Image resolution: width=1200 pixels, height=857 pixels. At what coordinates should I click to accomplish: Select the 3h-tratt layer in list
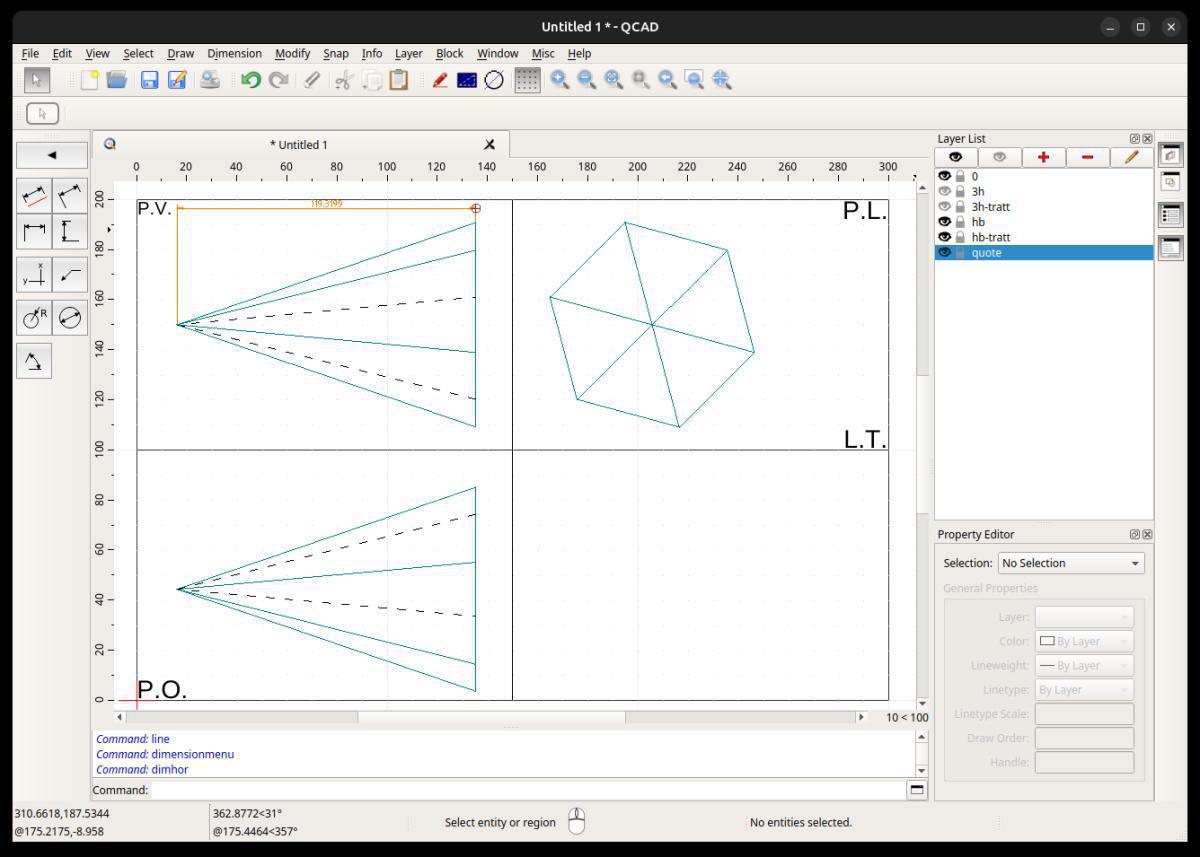[x=990, y=207]
